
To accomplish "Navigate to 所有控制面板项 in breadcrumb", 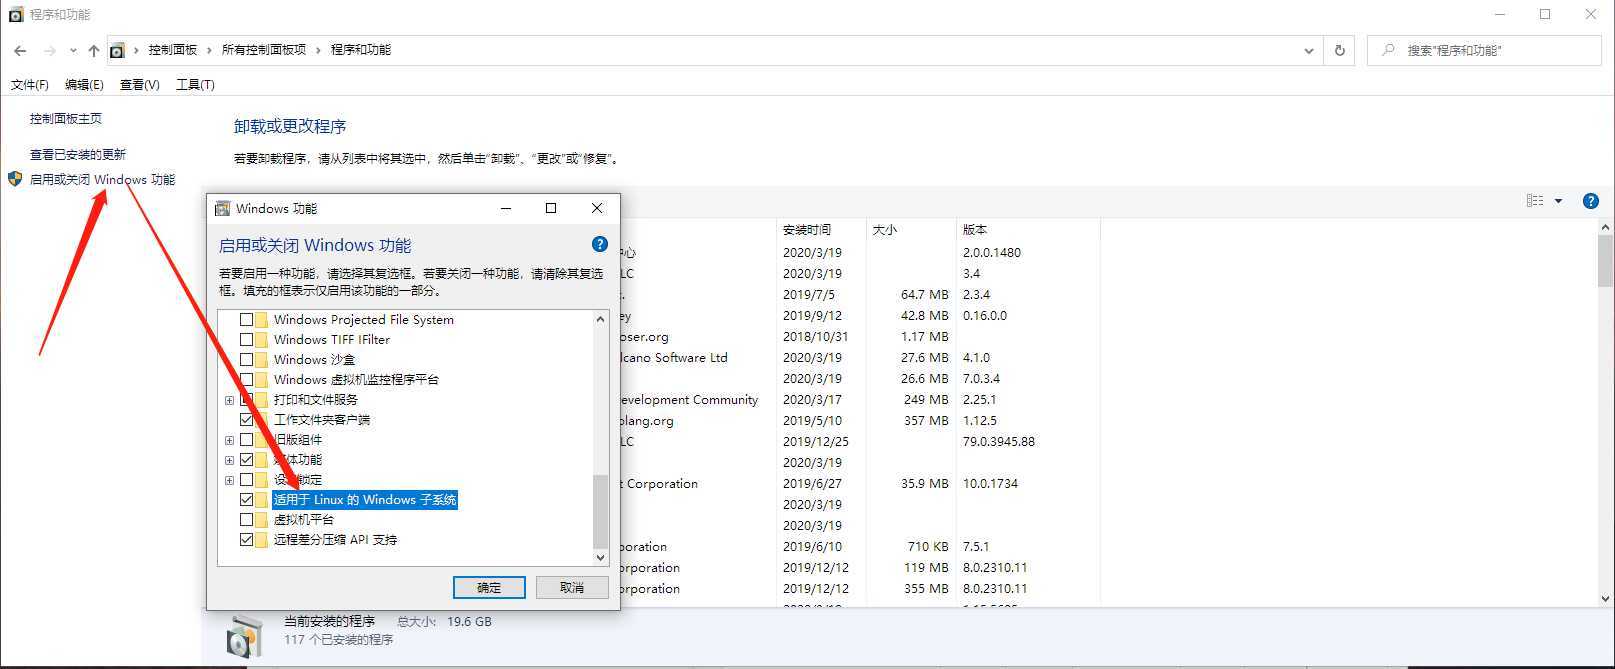I will point(264,50).
